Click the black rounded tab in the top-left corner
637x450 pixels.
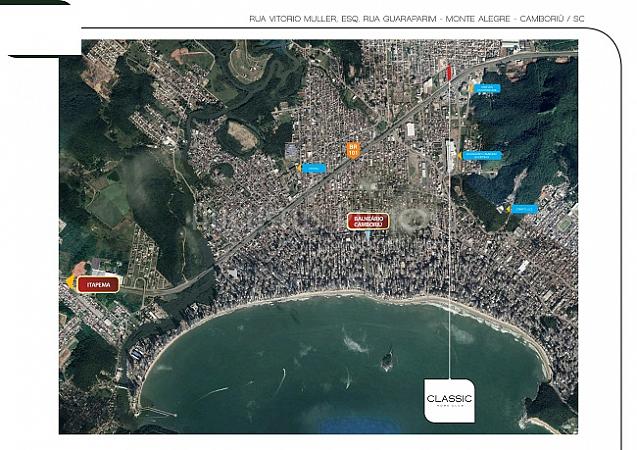[38, 25]
